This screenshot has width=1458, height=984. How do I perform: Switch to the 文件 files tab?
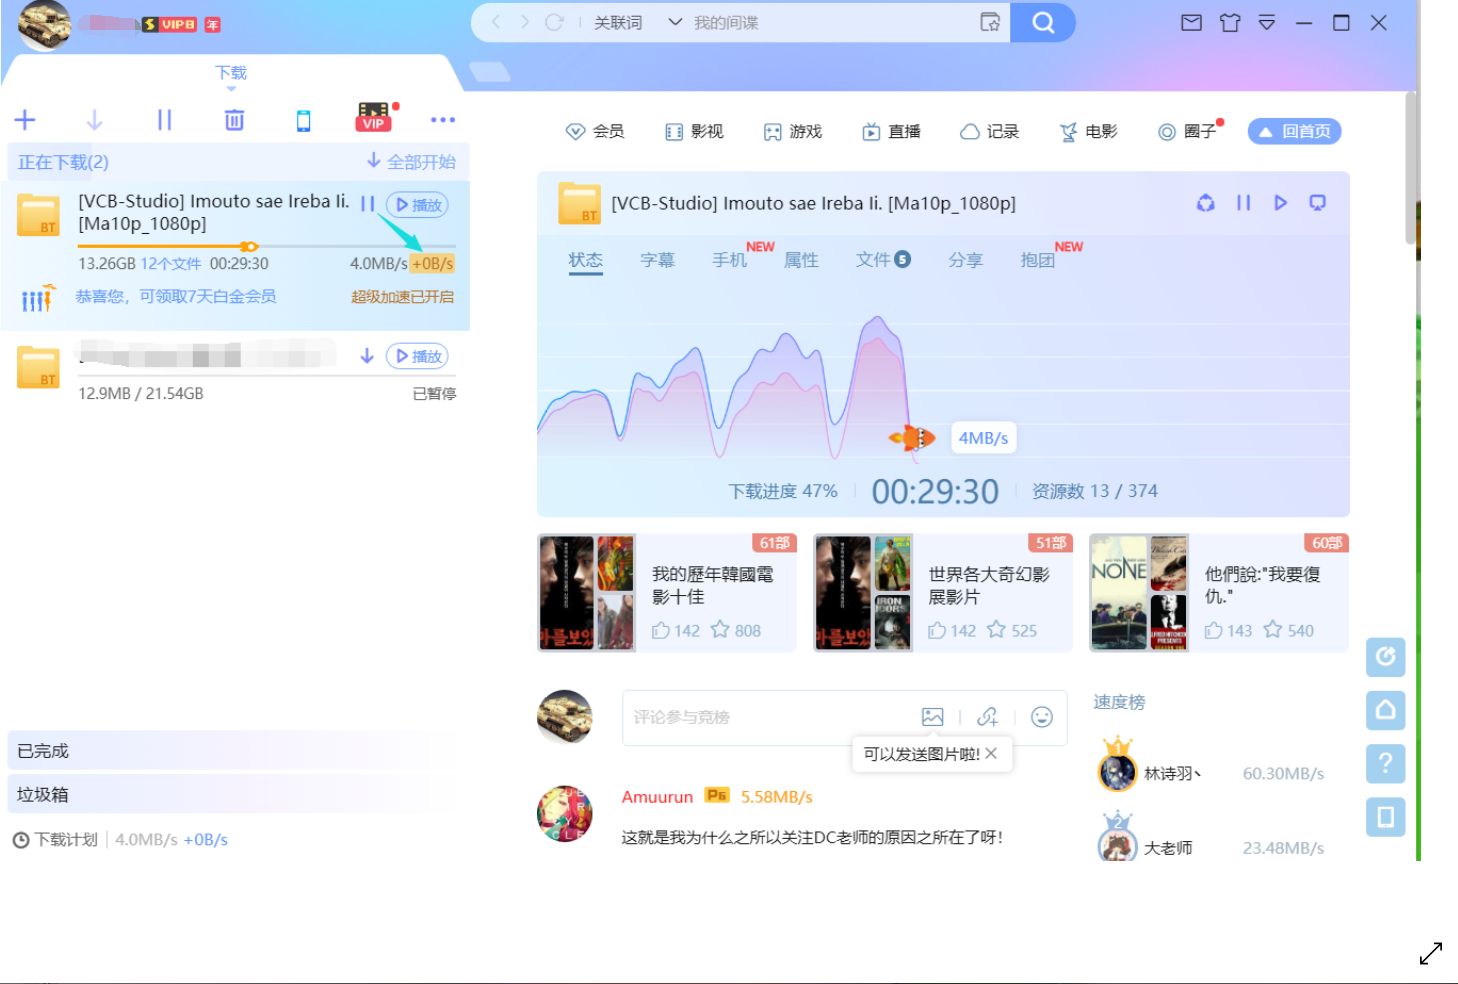(x=875, y=260)
